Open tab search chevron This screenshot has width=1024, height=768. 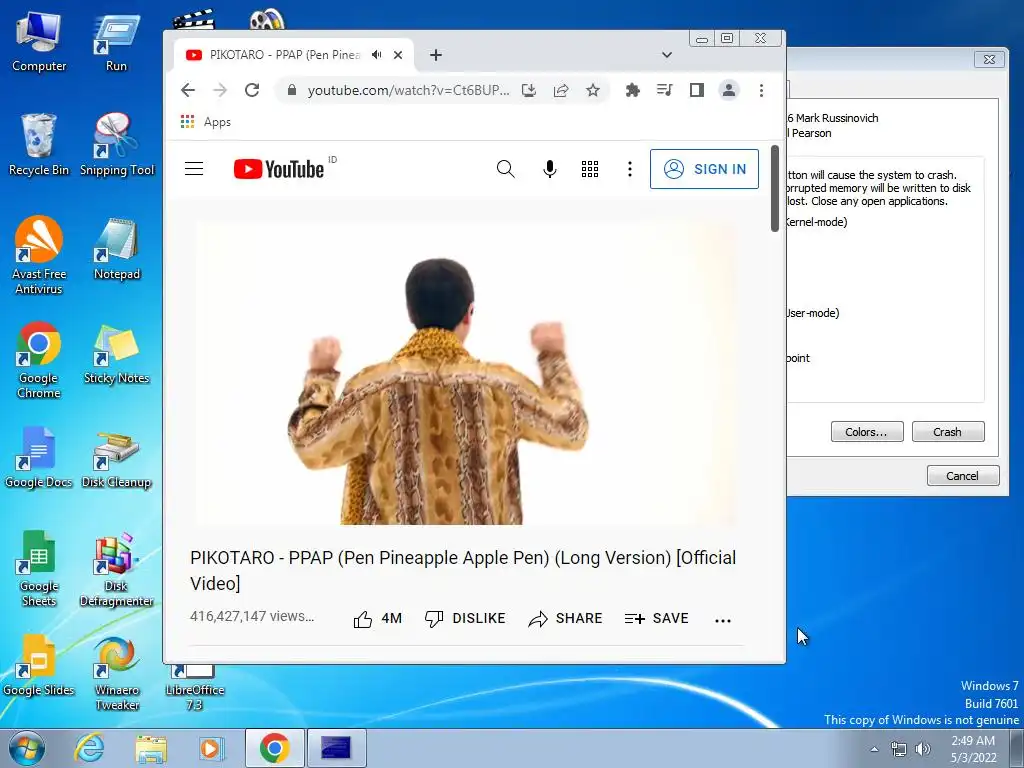tap(667, 55)
